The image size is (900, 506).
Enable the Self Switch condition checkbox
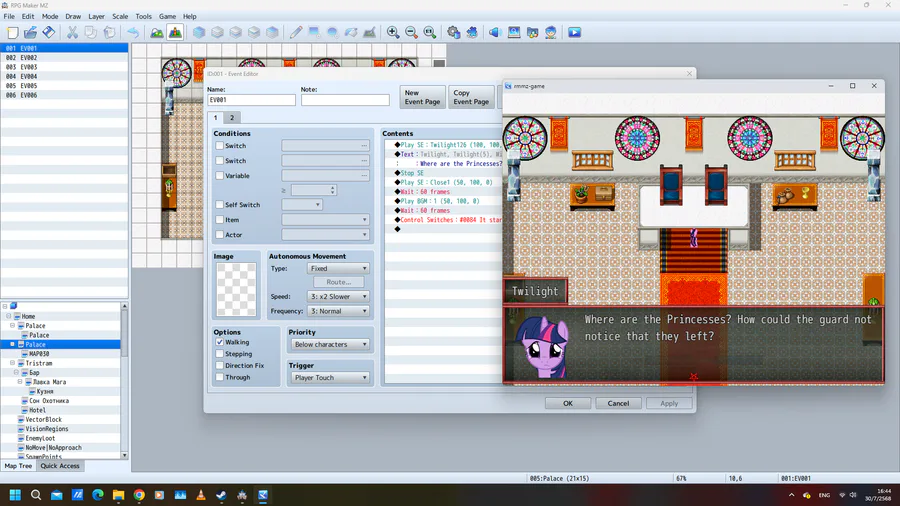tap(219, 204)
